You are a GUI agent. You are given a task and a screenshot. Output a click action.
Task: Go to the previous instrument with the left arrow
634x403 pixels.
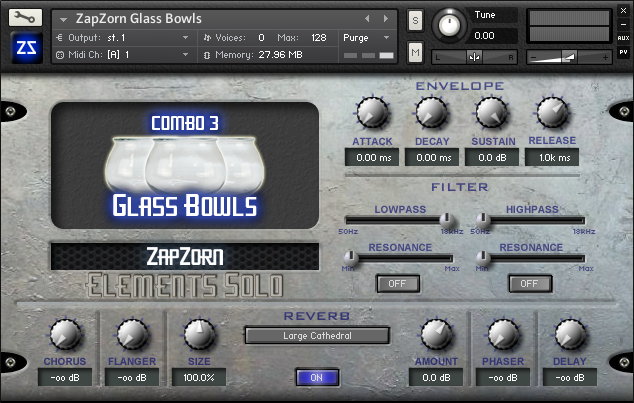click(367, 18)
